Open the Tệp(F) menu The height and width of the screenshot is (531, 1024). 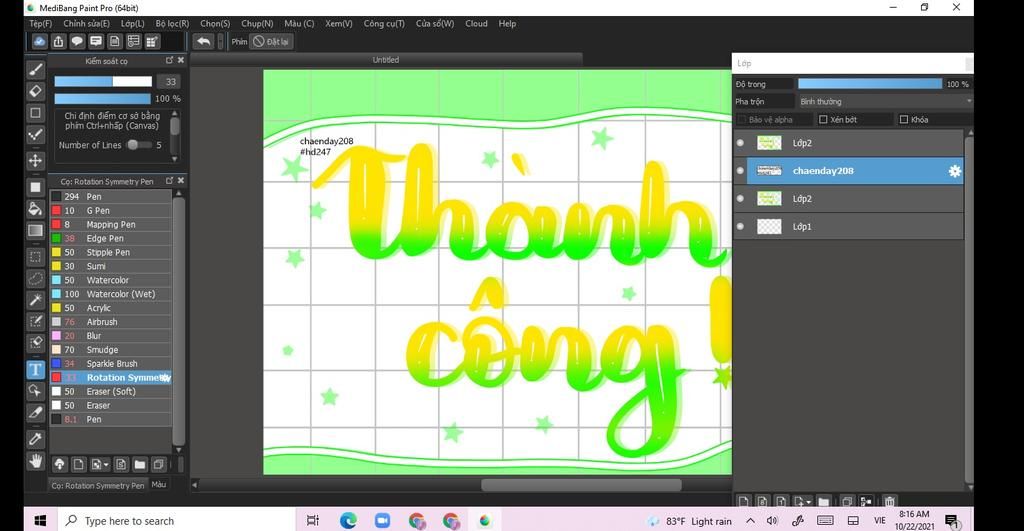click(x=40, y=24)
